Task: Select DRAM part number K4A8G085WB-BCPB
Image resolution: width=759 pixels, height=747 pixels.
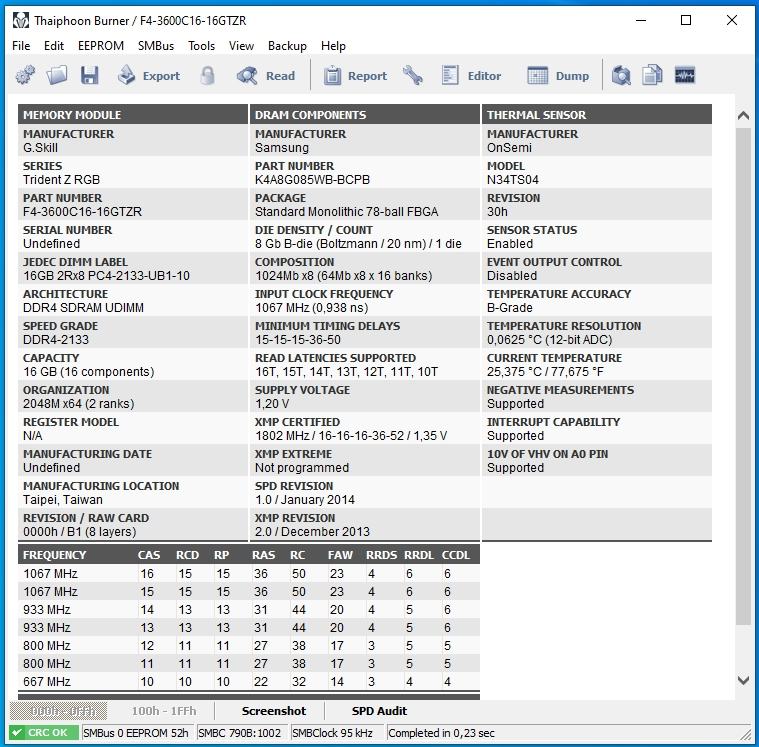Action: pos(312,180)
